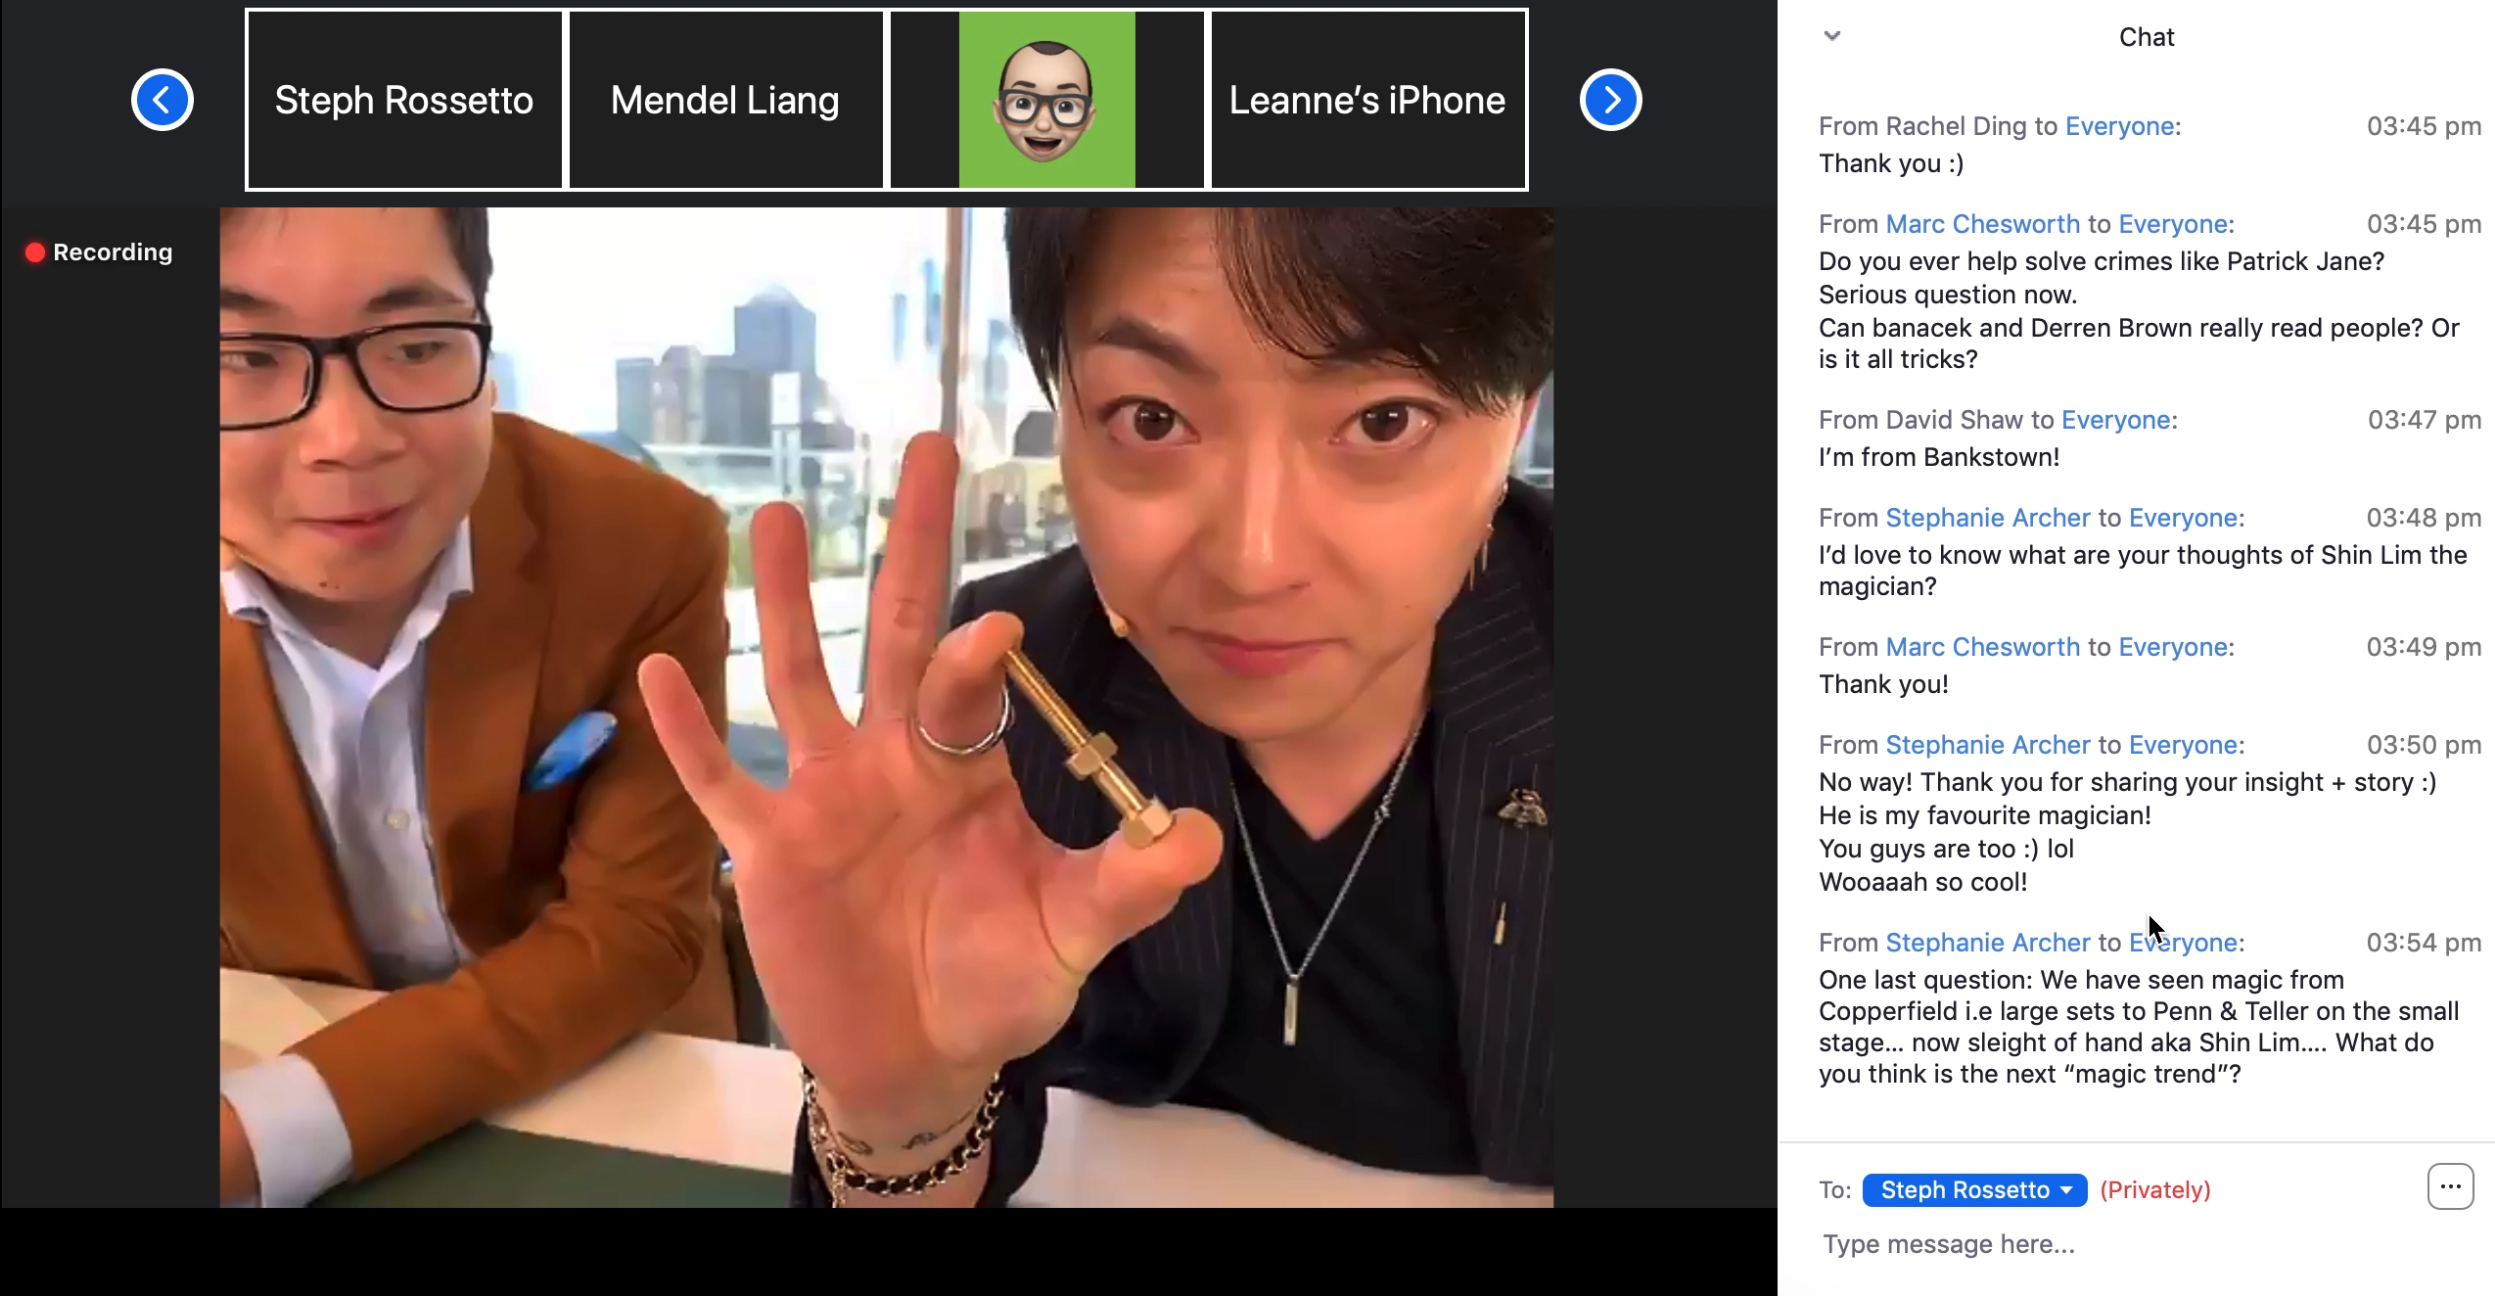Open the chat recipient dropdown Steph Rossetto

point(1974,1190)
